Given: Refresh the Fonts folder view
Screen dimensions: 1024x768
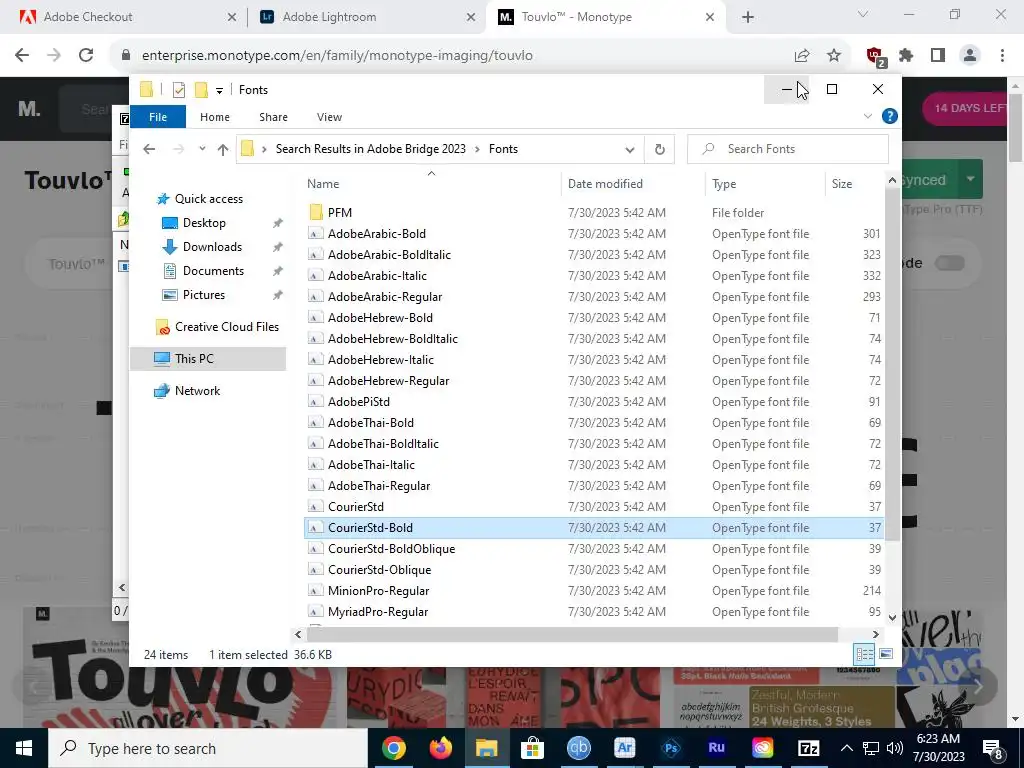Looking at the screenshot, I should 660,150.
